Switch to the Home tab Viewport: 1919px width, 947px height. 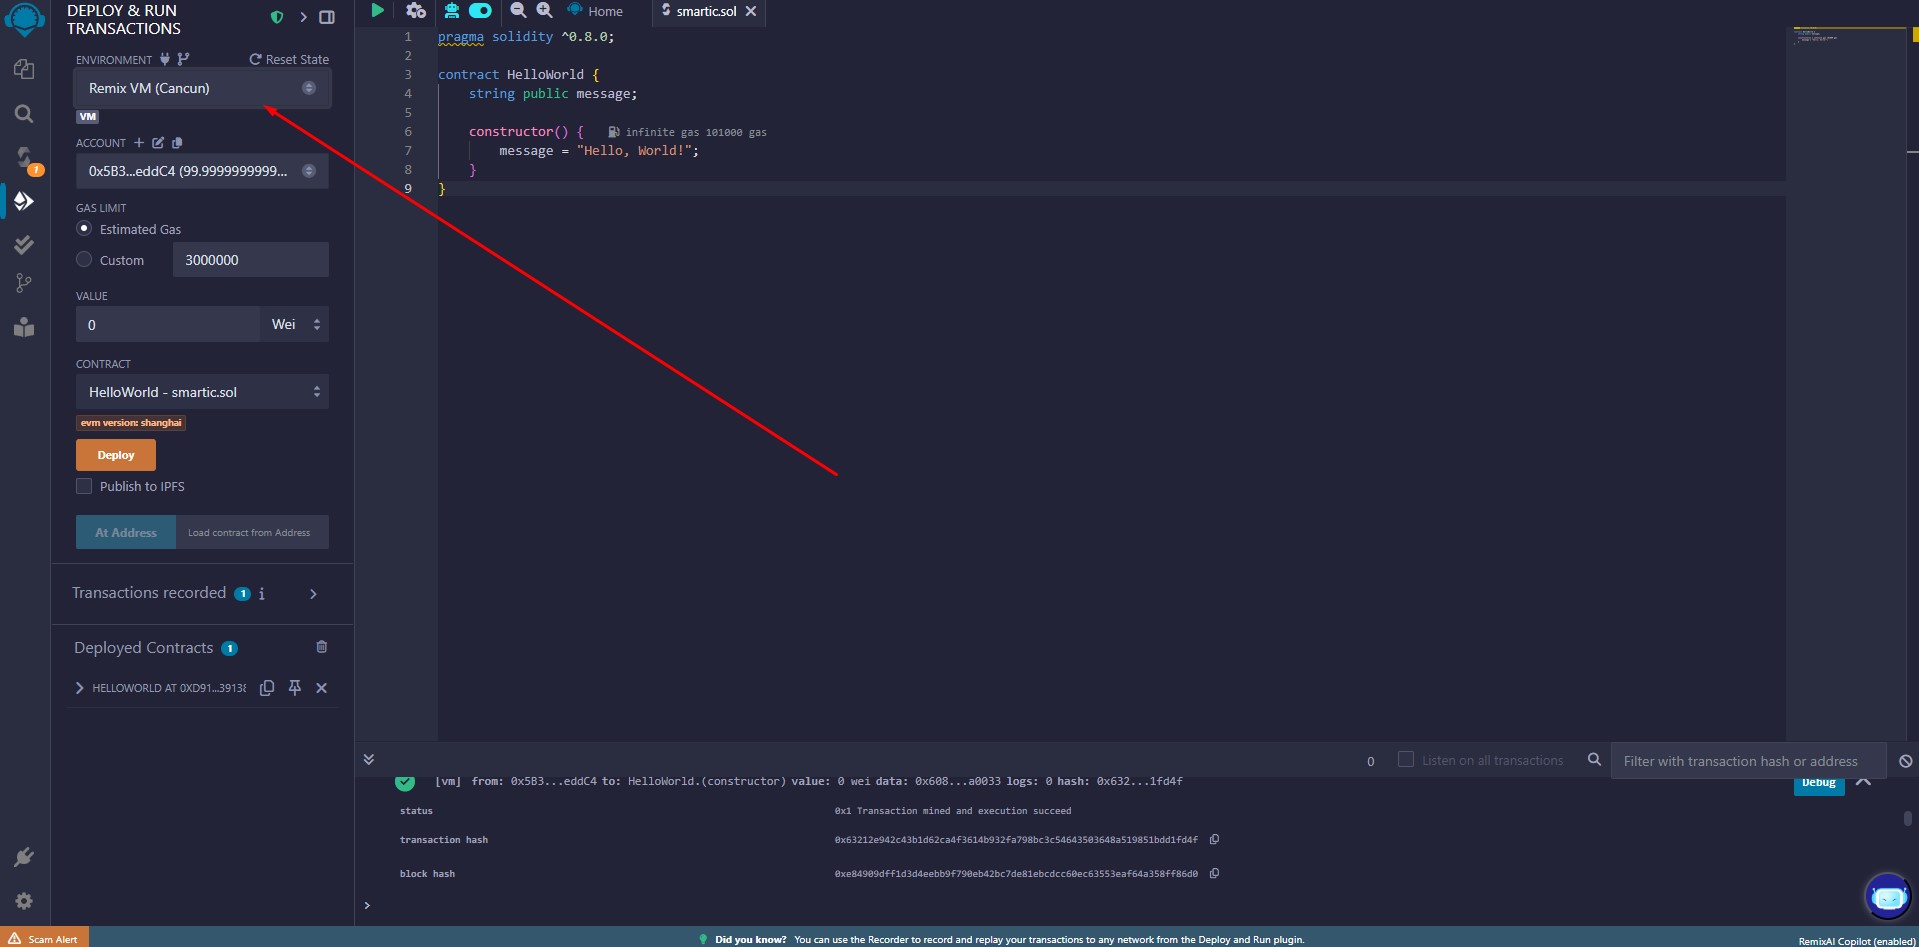[596, 11]
